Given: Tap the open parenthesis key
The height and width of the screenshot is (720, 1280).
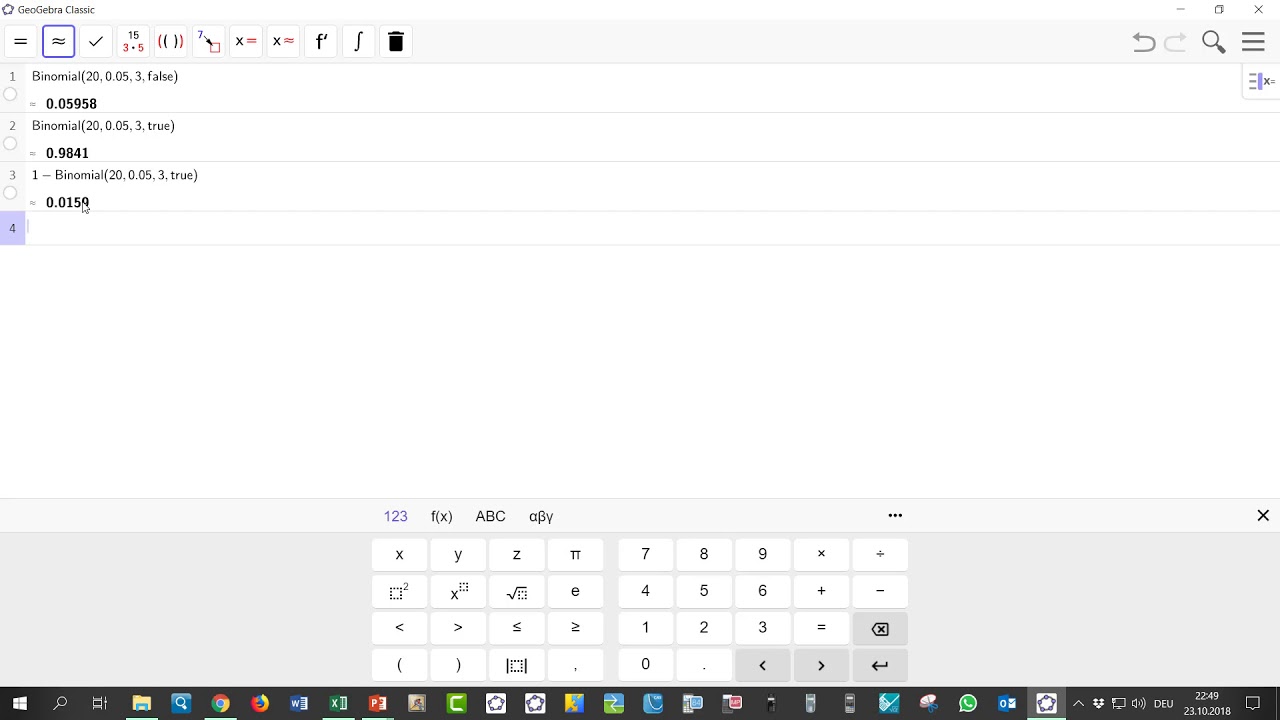Looking at the screenshot, I should pyautogui.click(x=399, y=665).
